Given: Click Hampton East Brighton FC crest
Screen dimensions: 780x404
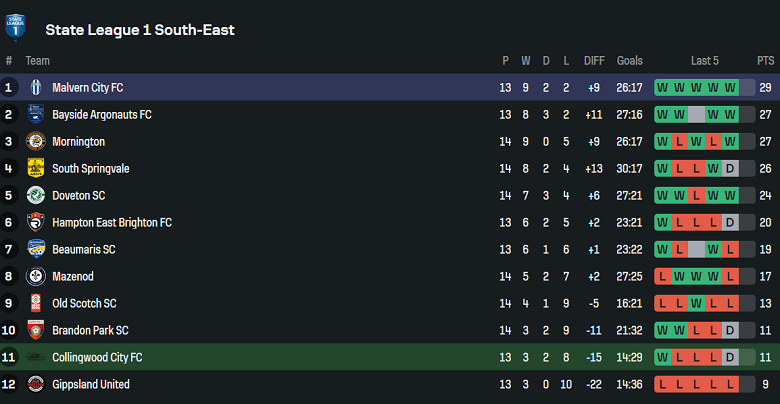Looking at the screenshot, I should pos(36,223).
